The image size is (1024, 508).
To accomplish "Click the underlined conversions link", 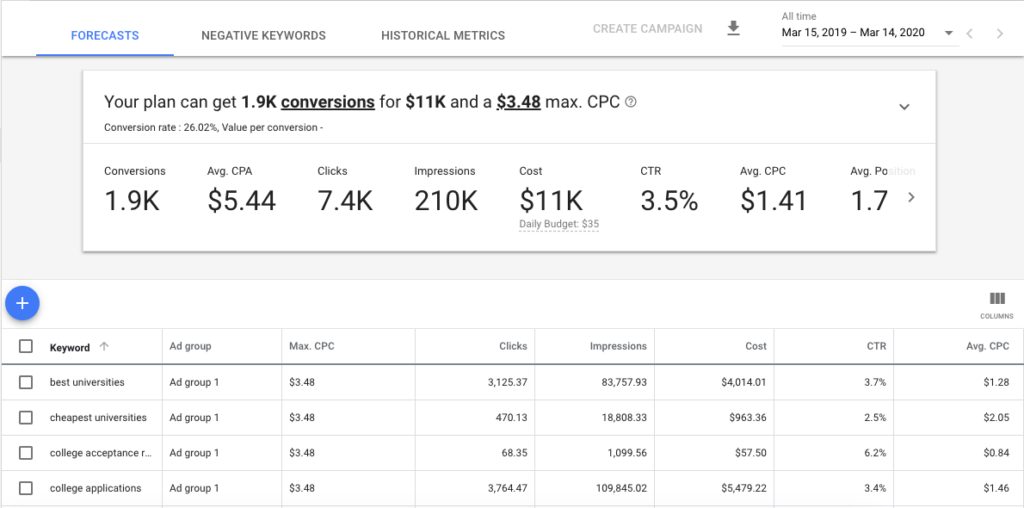I will click(328, 102).
